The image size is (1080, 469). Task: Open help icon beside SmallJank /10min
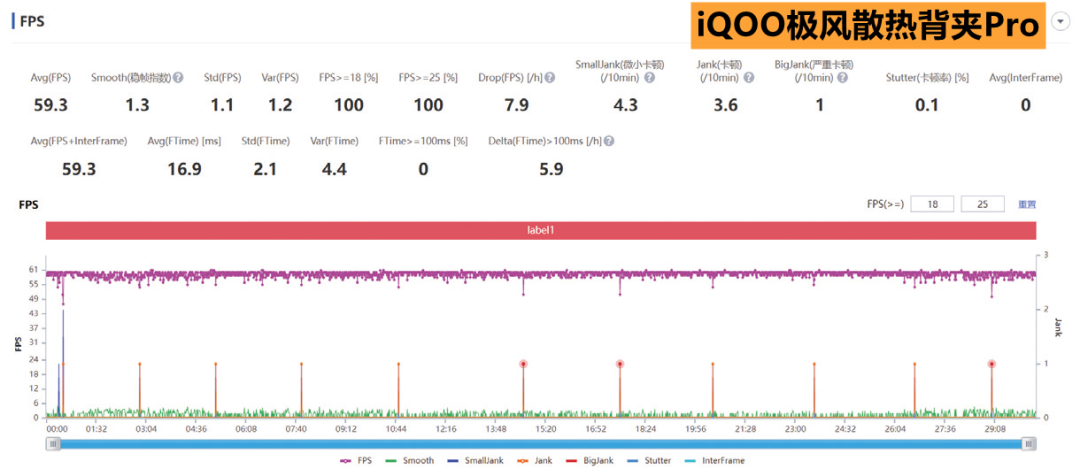(x=650, y=78)
